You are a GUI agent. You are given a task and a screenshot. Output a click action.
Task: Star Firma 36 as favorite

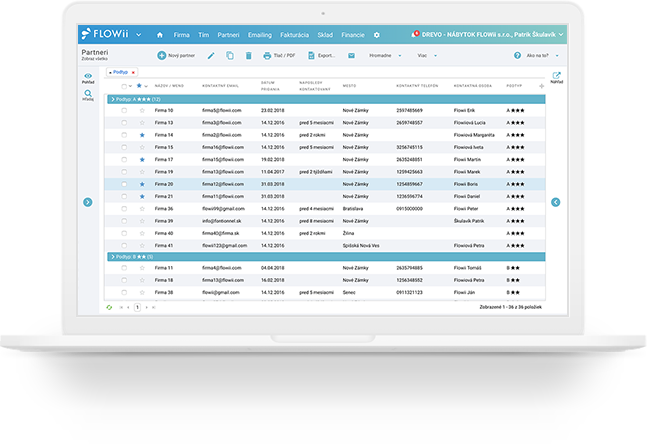[142, 209]
